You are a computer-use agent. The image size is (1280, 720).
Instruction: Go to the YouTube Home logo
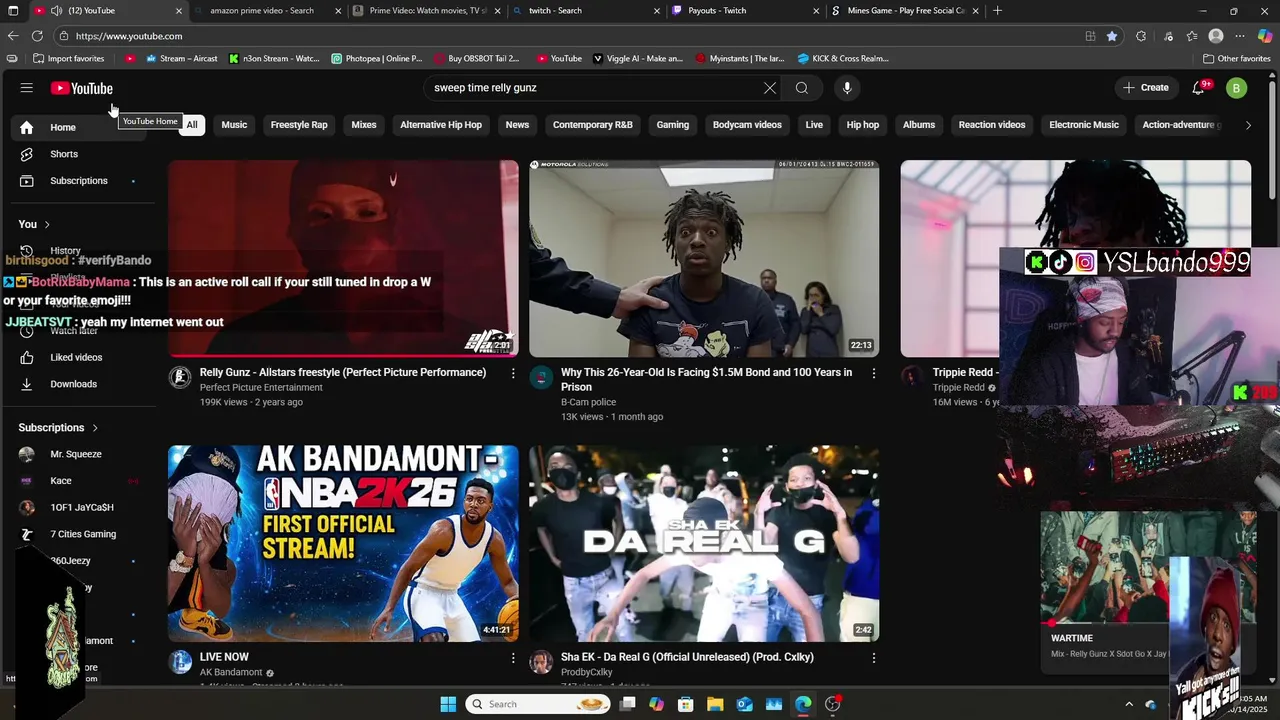pyautogui.click(x=82, y=88)
